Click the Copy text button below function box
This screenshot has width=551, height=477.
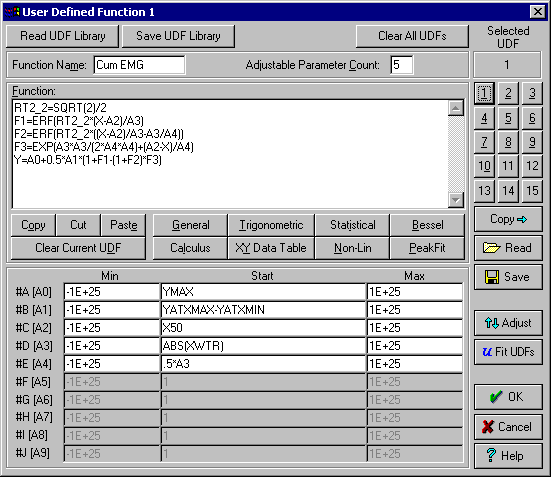click(33, 225)
